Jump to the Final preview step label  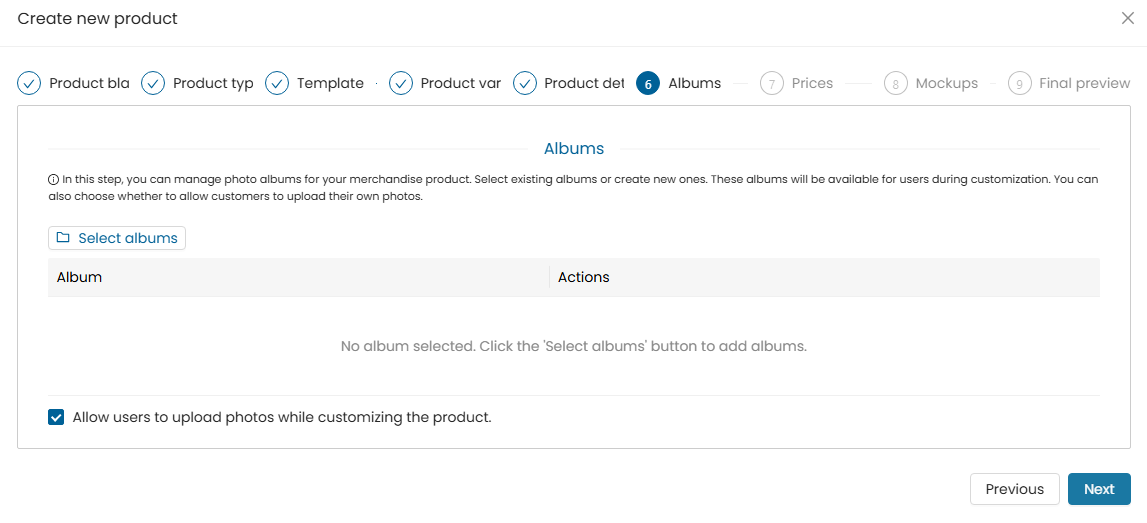1085,83
